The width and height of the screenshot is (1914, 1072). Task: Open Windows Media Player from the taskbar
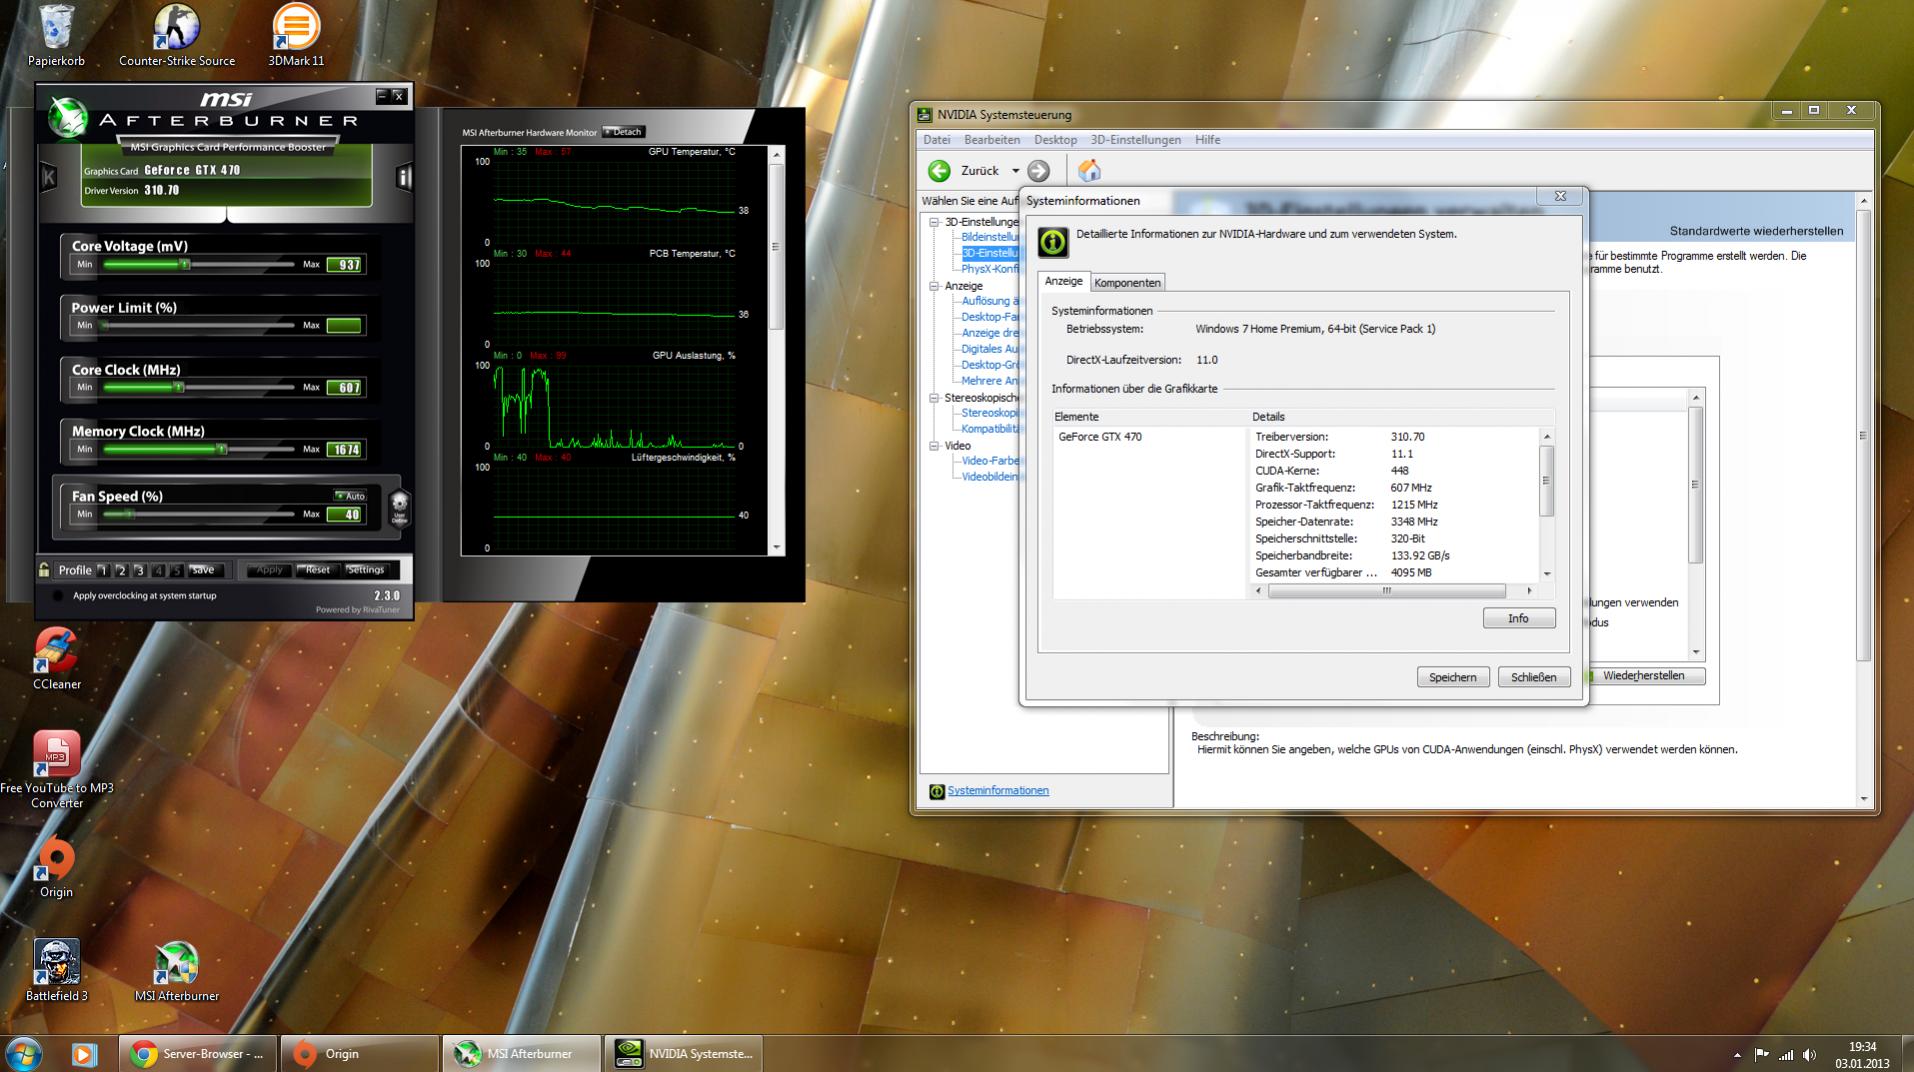pyautogui.click(x=84, y=1054)
